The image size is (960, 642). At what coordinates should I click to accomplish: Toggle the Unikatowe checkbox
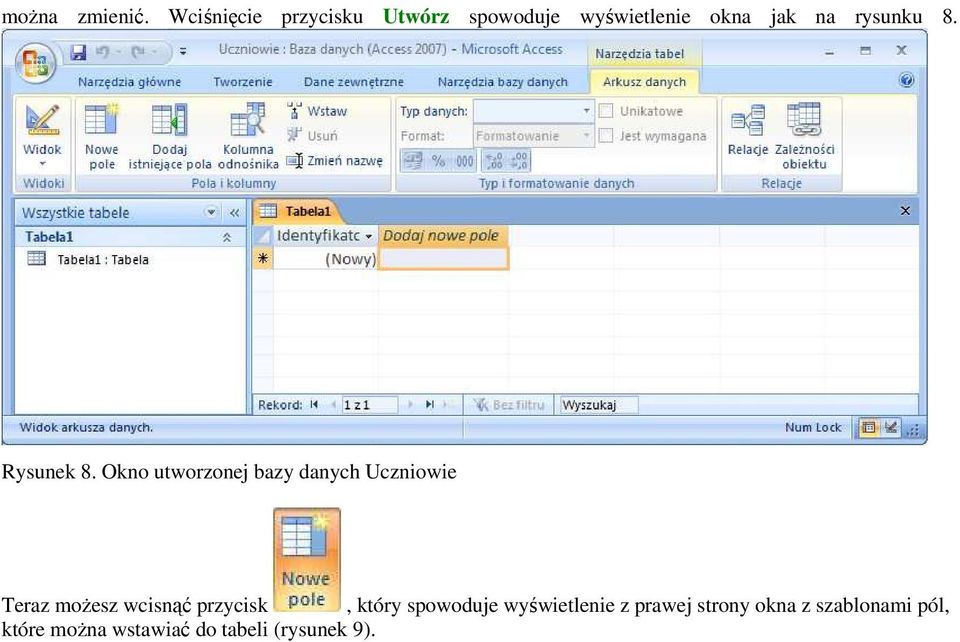[x=606, y=111]
